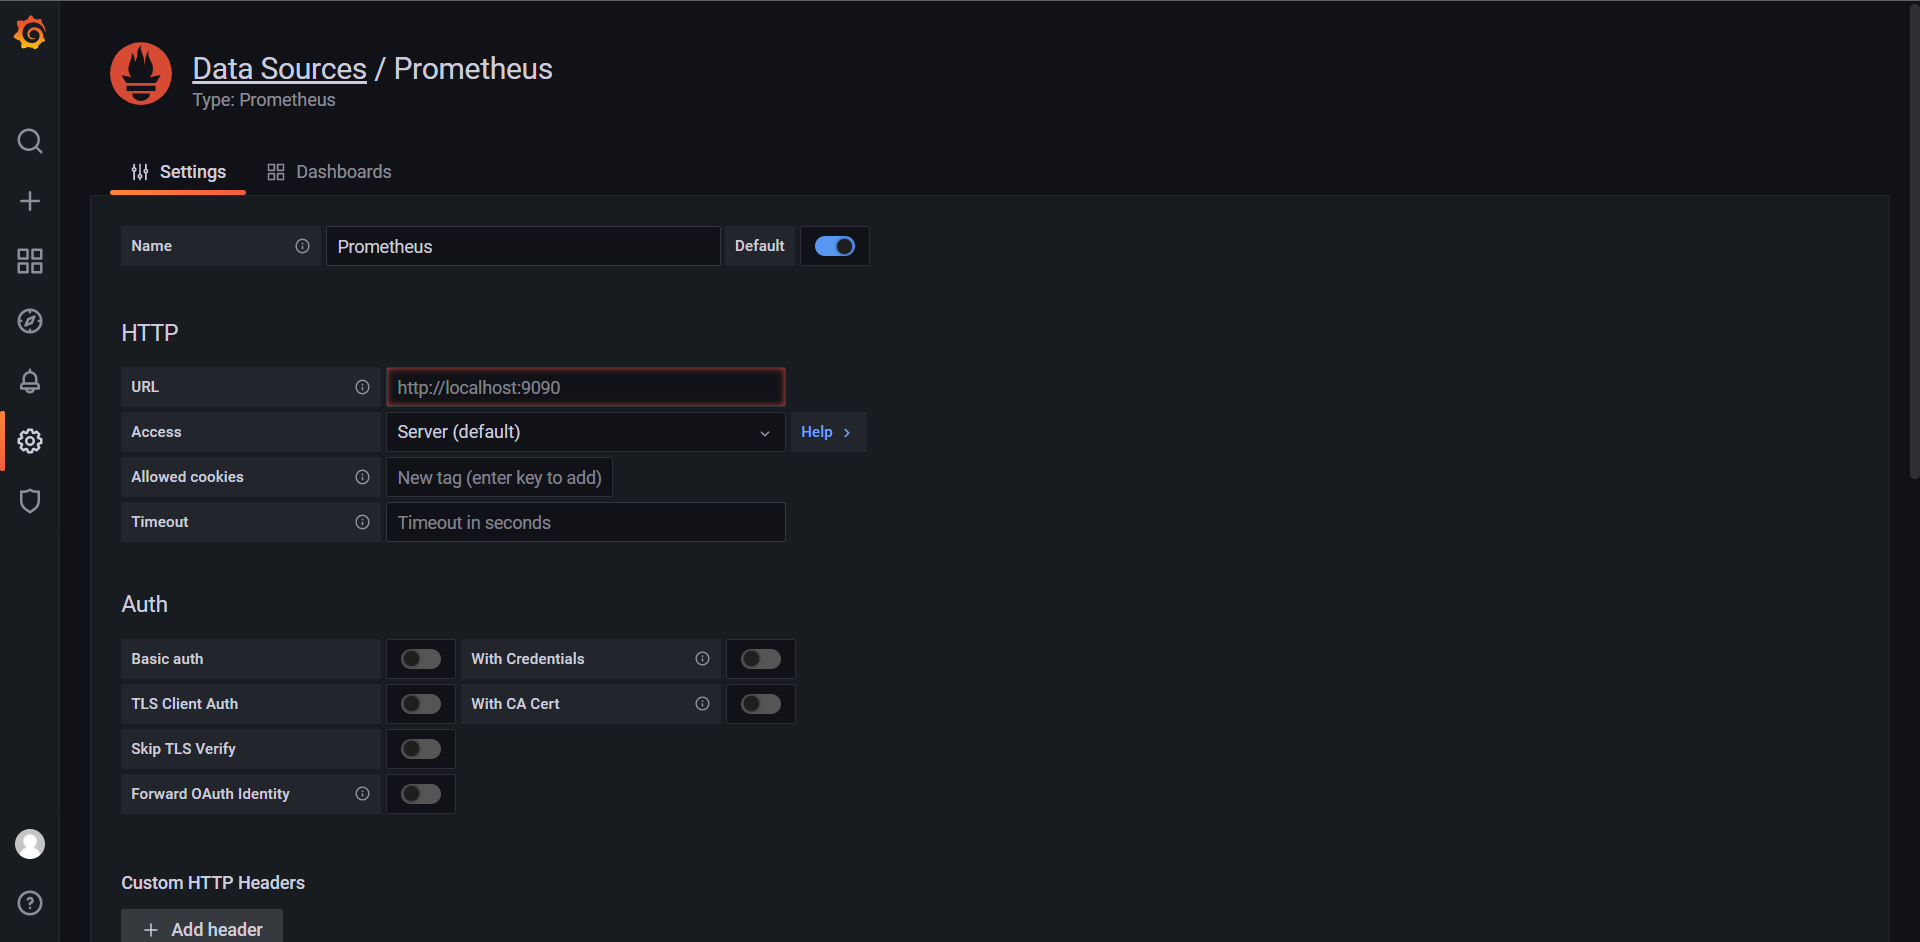Select the Settings tab
Viewport: 1920px width, 942px height.
tap(179, 172)
